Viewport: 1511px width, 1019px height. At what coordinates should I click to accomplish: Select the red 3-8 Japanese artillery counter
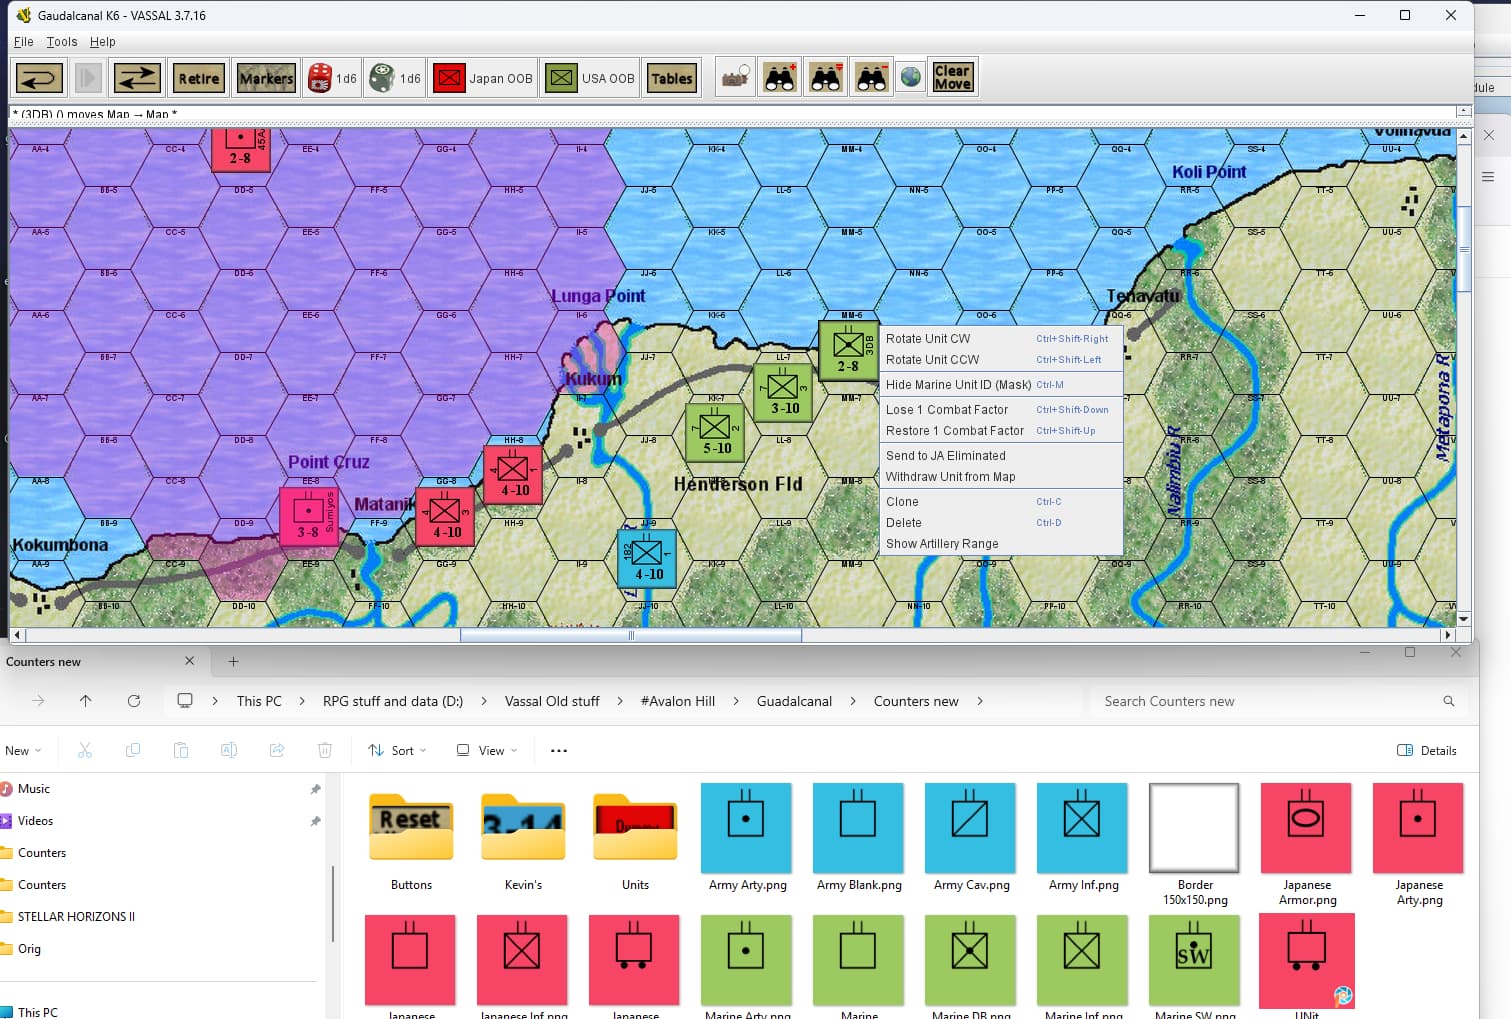(309, 516)
